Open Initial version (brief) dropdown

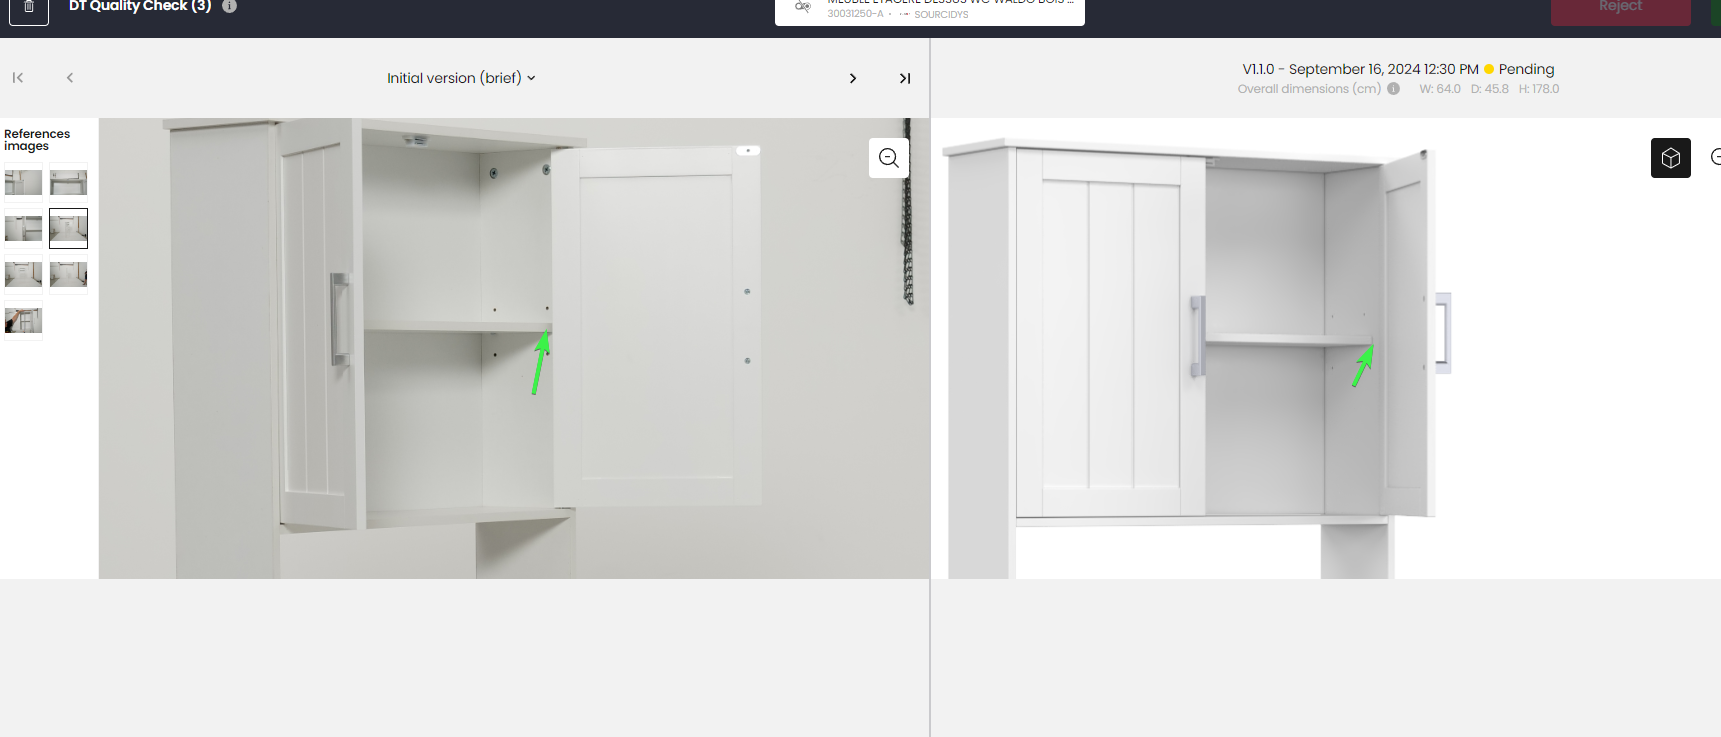[461, 78]
